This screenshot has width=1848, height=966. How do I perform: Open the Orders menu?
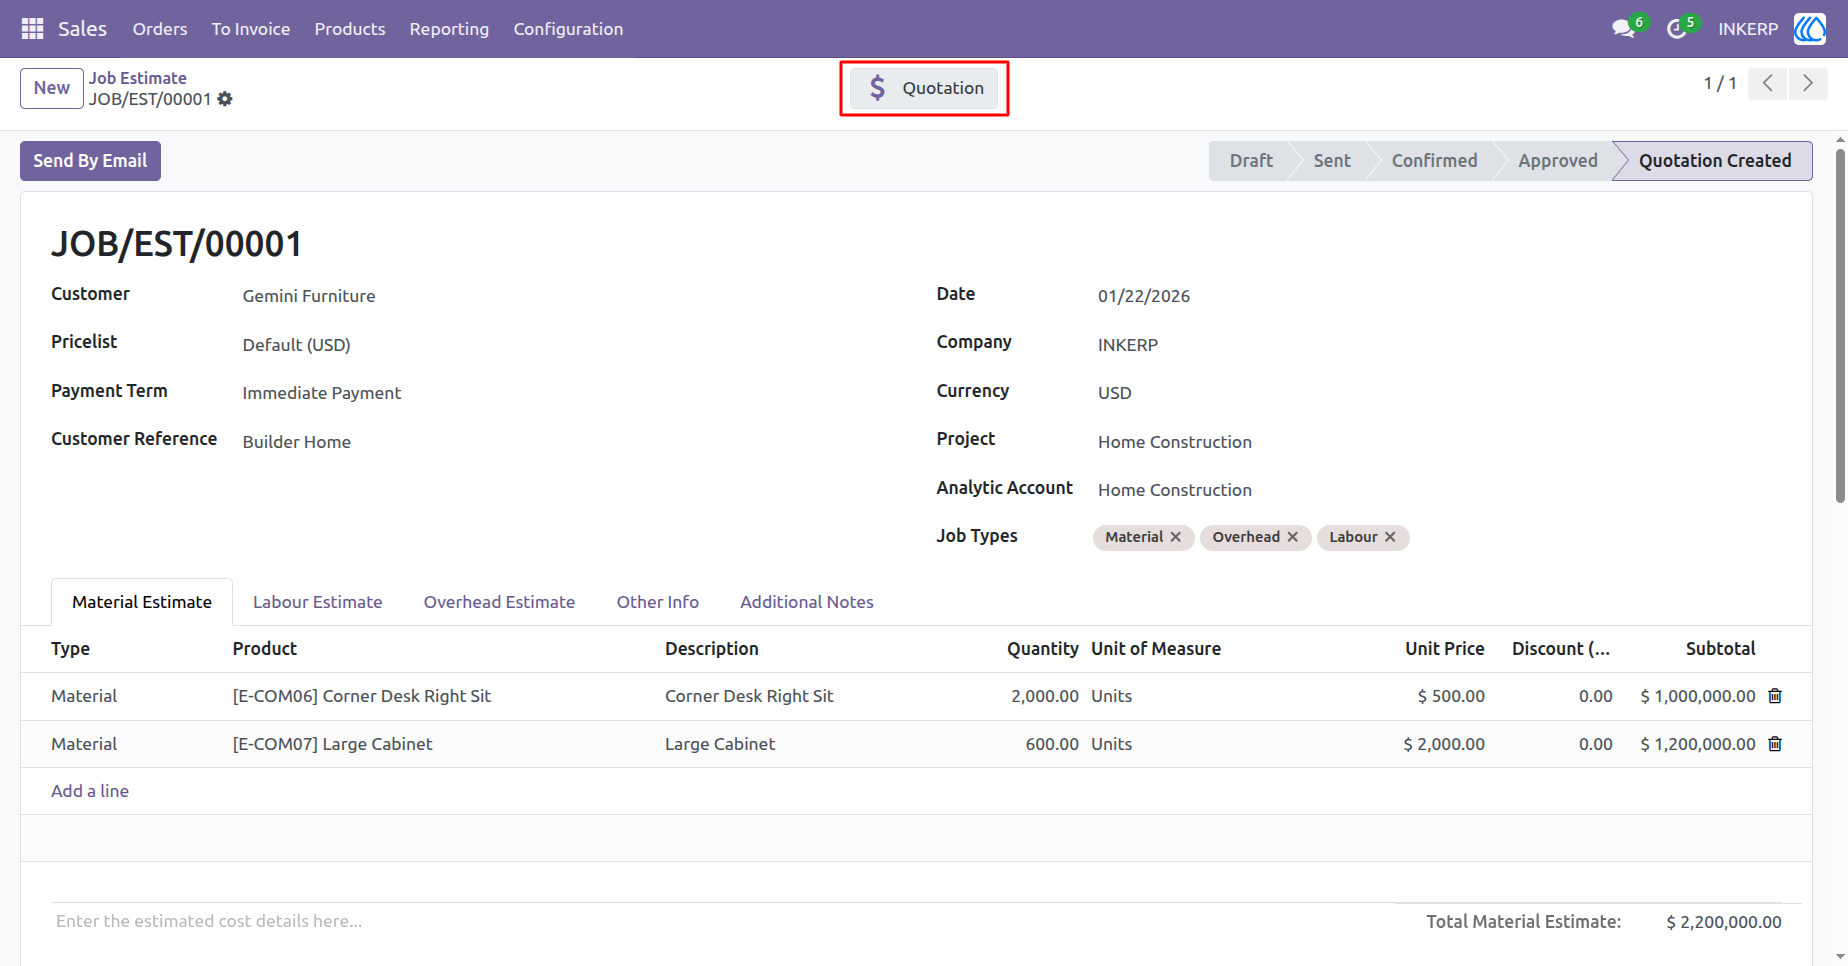pos(160,29)
